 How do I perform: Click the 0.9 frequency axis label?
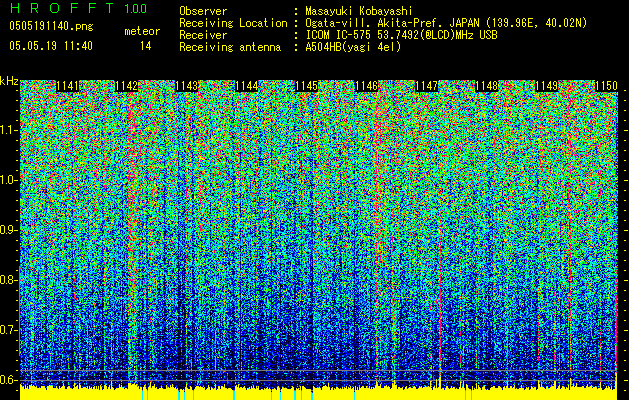[x=9, y=230]
